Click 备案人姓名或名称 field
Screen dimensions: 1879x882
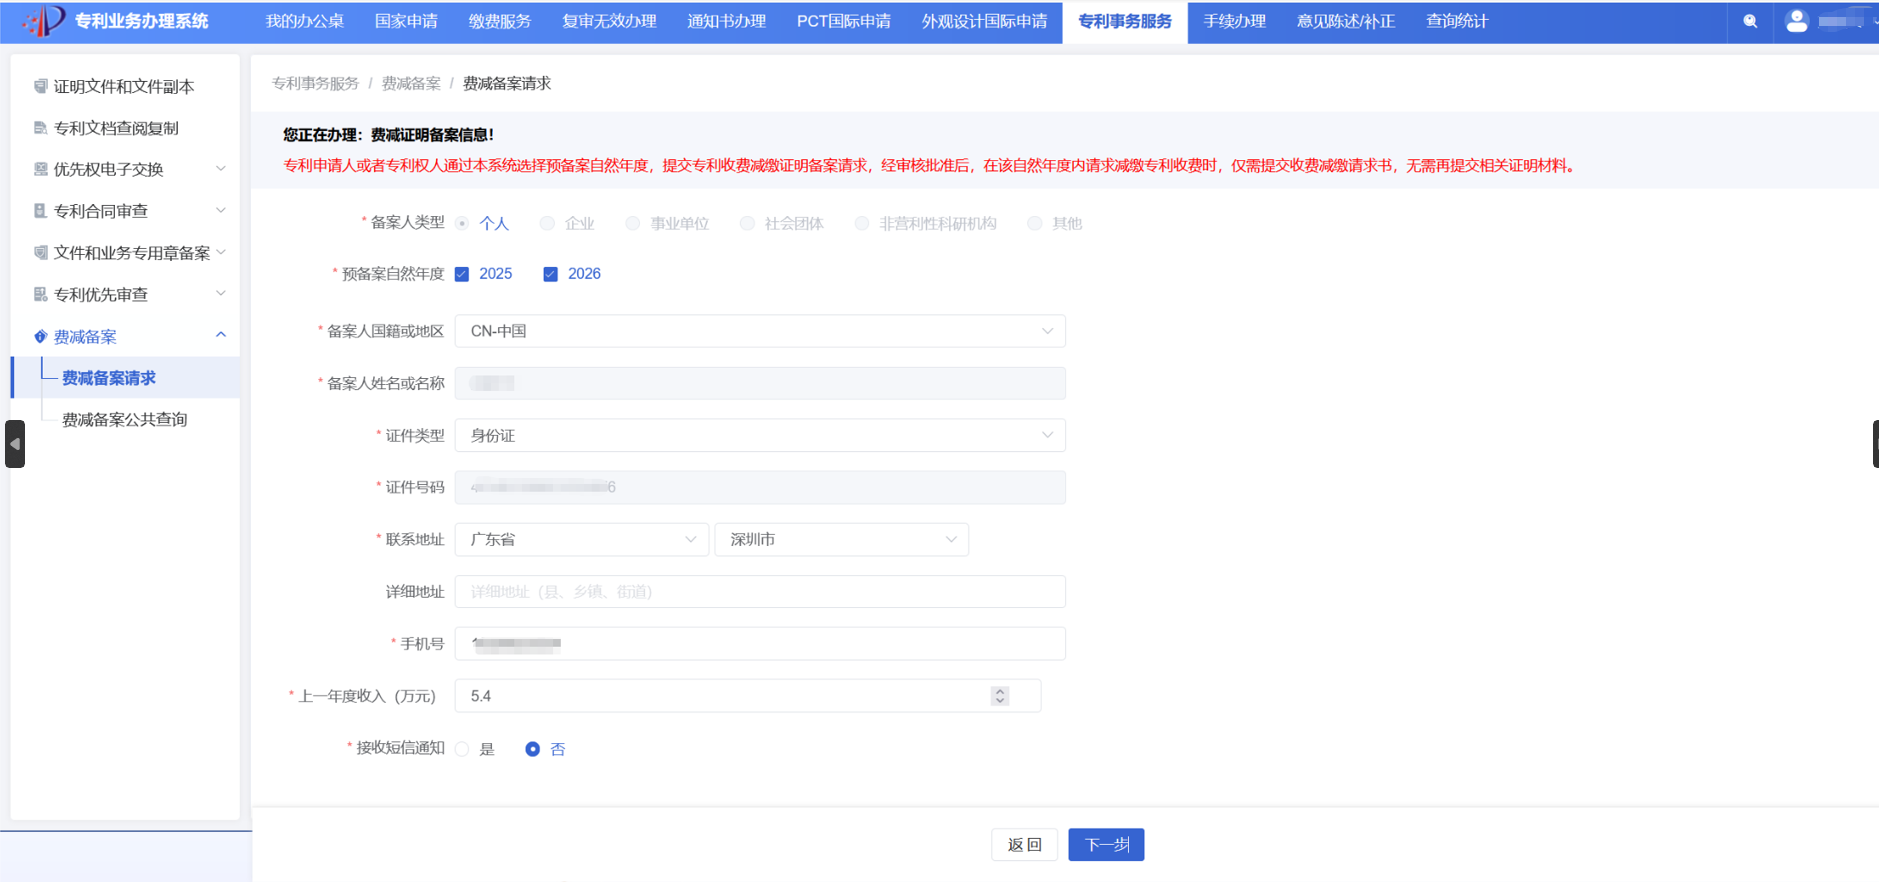pos(760,383)
